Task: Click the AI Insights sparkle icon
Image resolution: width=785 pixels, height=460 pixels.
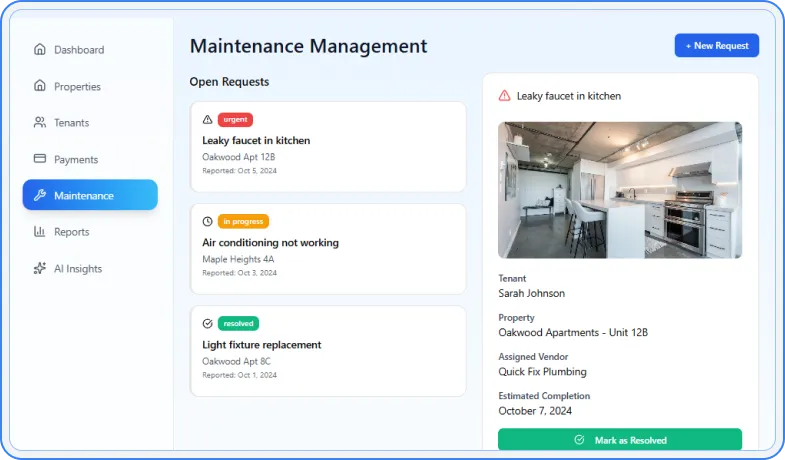Action: click(x=40, y=268)
